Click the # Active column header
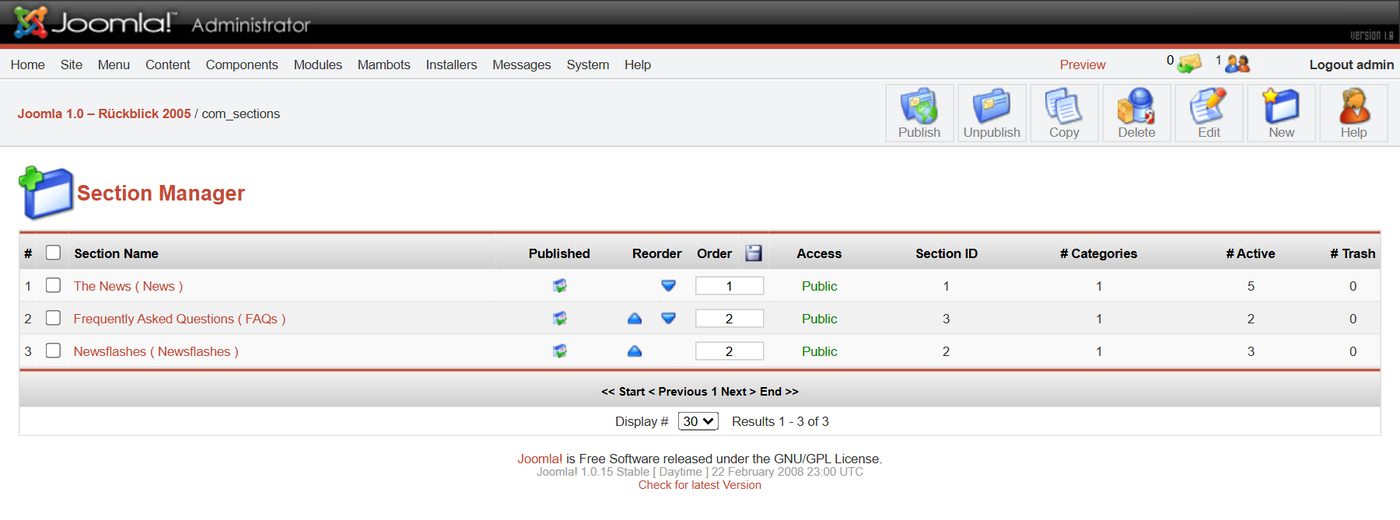 click(1250, 253)
